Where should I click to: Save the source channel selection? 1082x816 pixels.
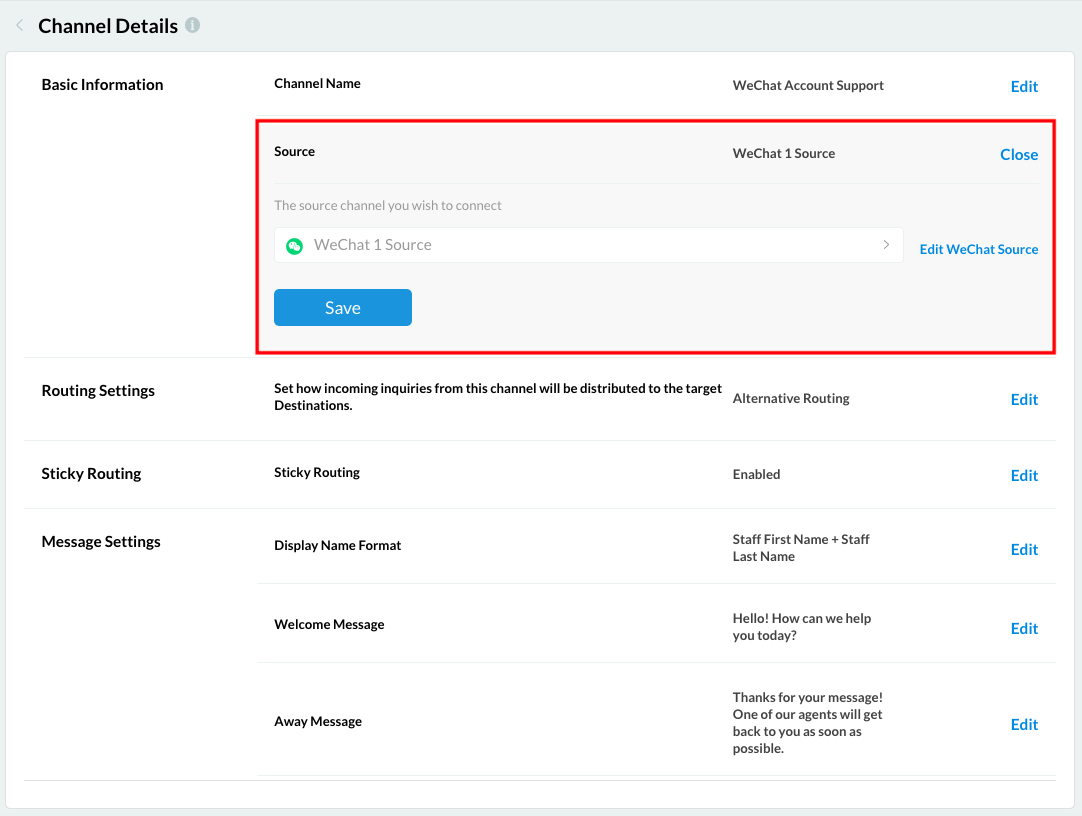coord(343,308)
